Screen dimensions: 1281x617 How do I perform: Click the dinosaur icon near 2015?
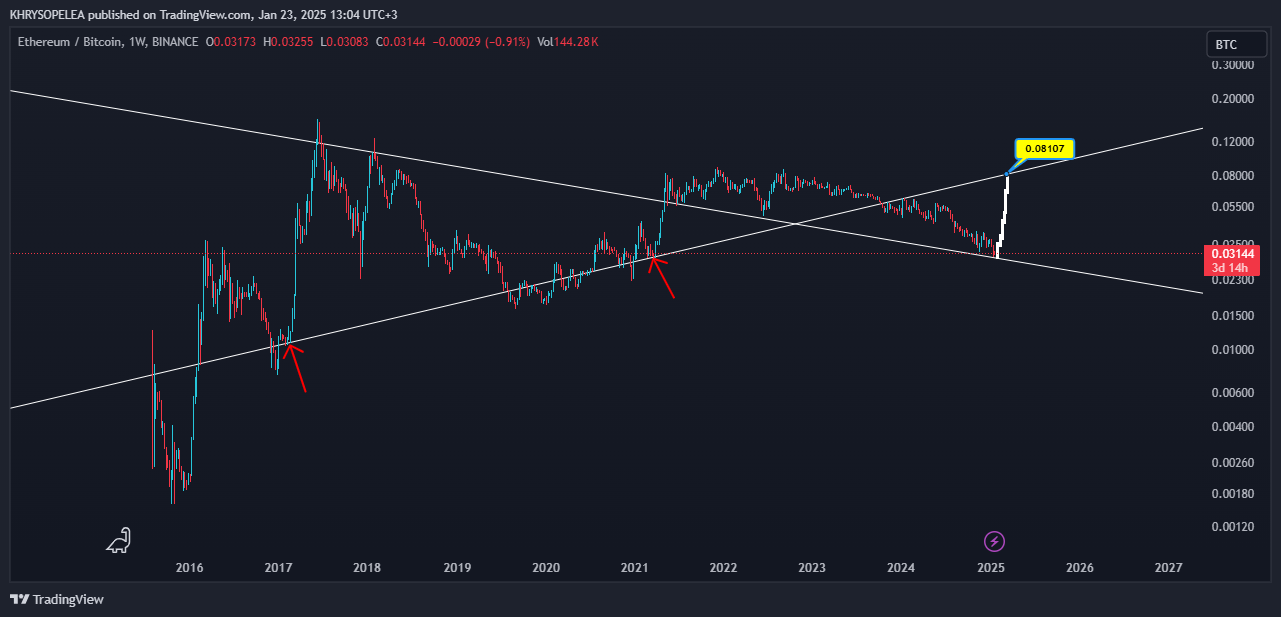(x=118, y=541)
